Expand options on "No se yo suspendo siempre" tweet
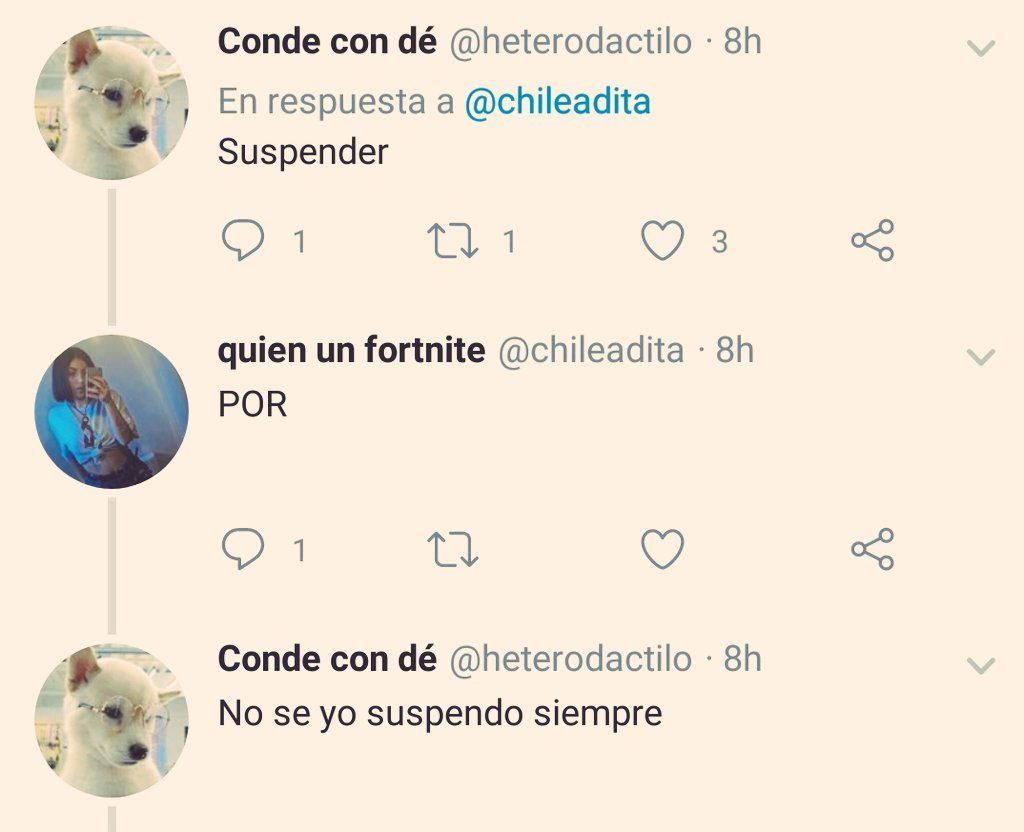Image resolution: width=1024 pixels, height=832 pixels. (x=981, y=665)
